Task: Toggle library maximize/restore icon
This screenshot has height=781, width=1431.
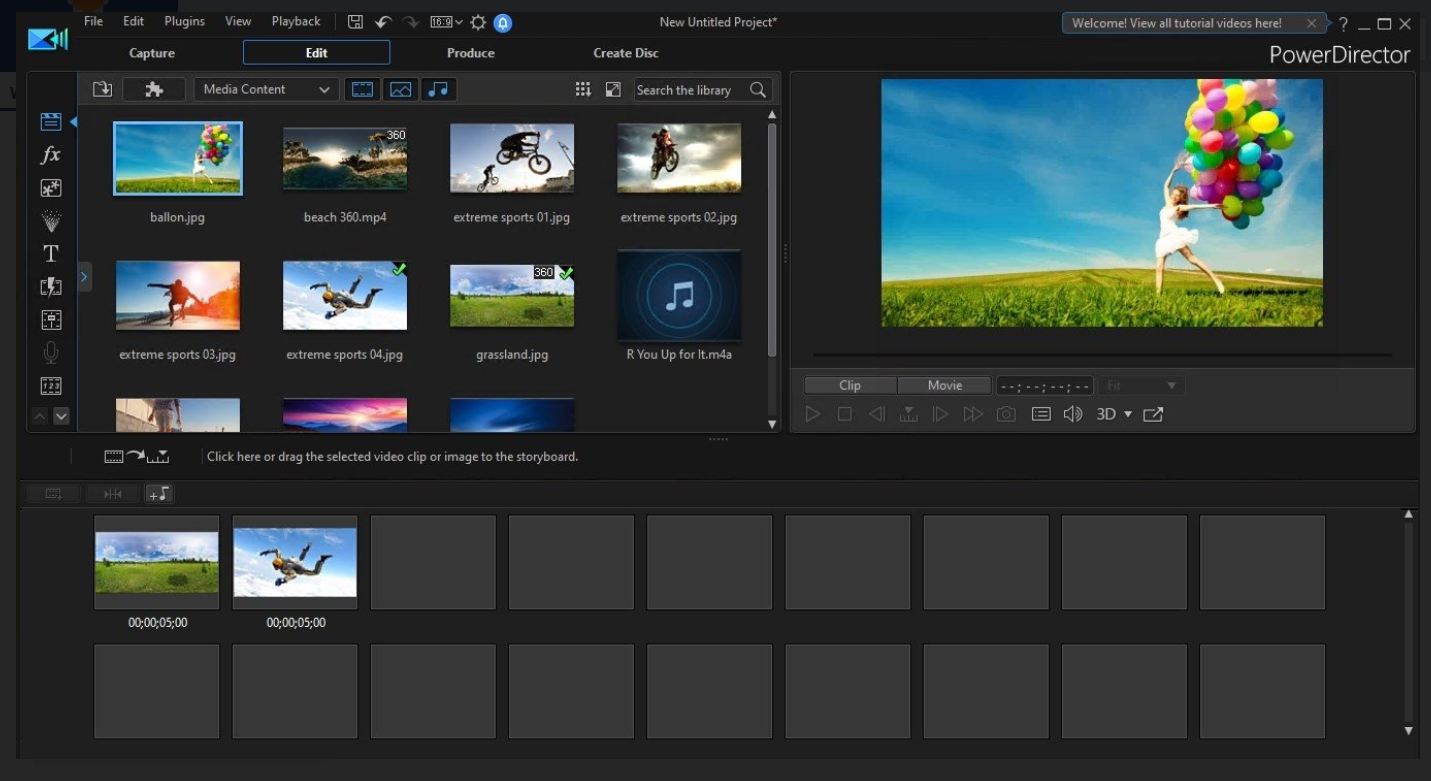Action: [613, 89]
